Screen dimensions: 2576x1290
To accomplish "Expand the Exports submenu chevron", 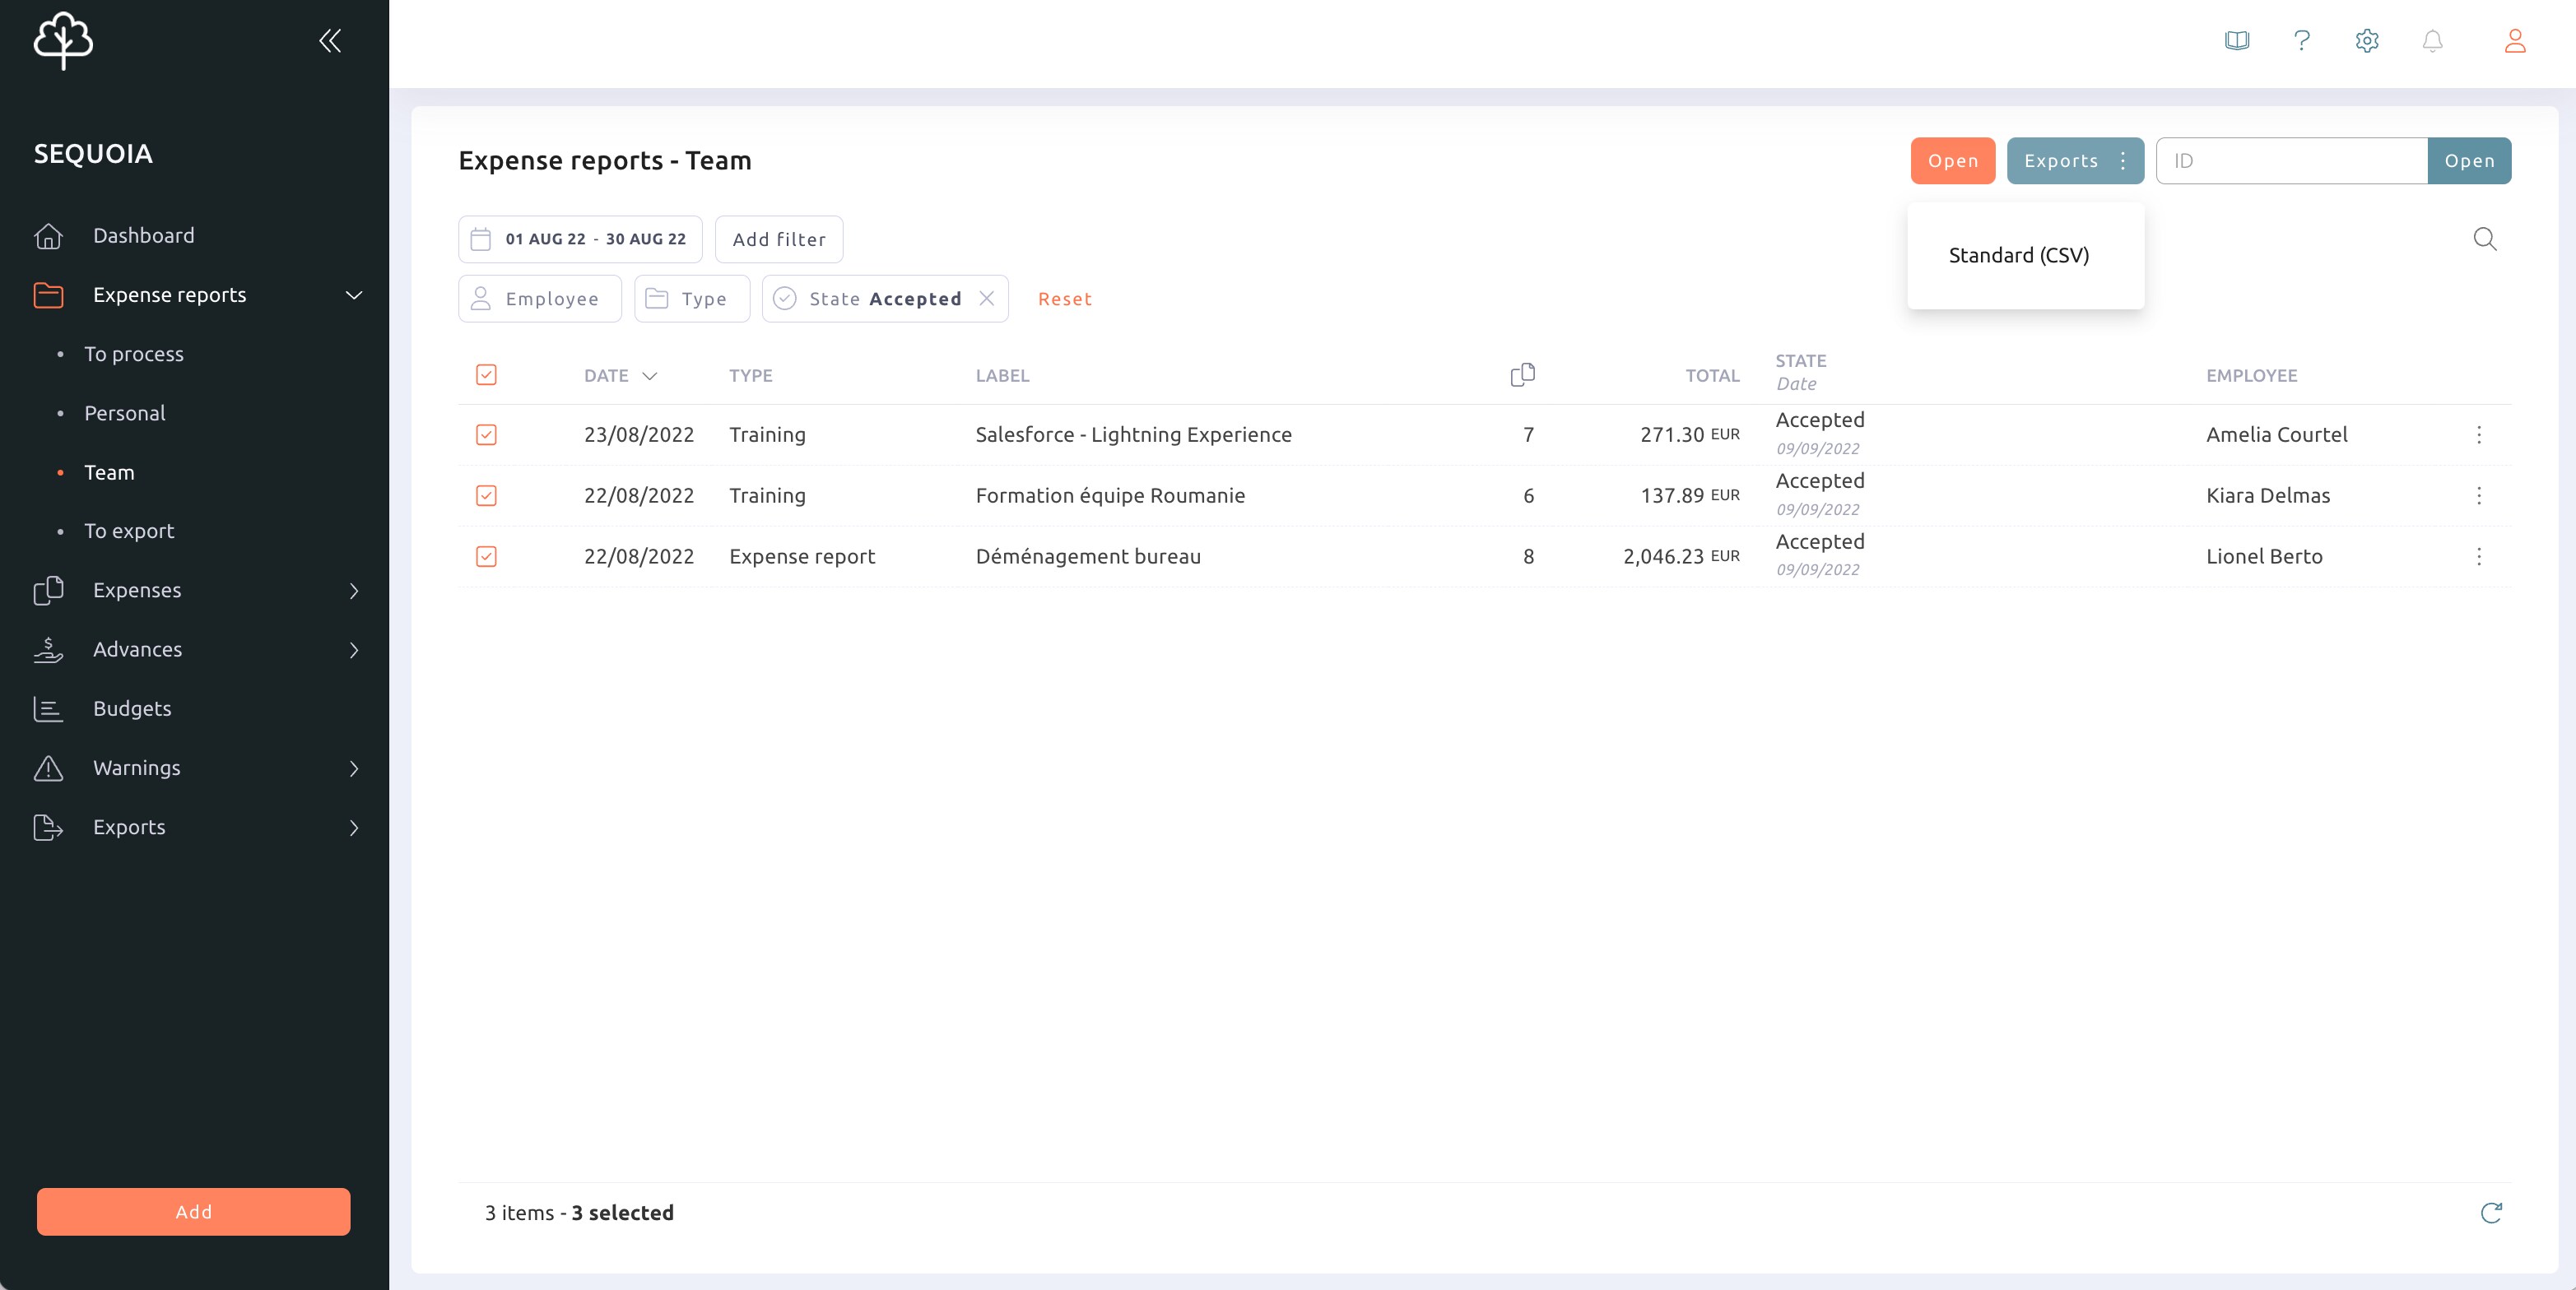I will click(354, 827).
